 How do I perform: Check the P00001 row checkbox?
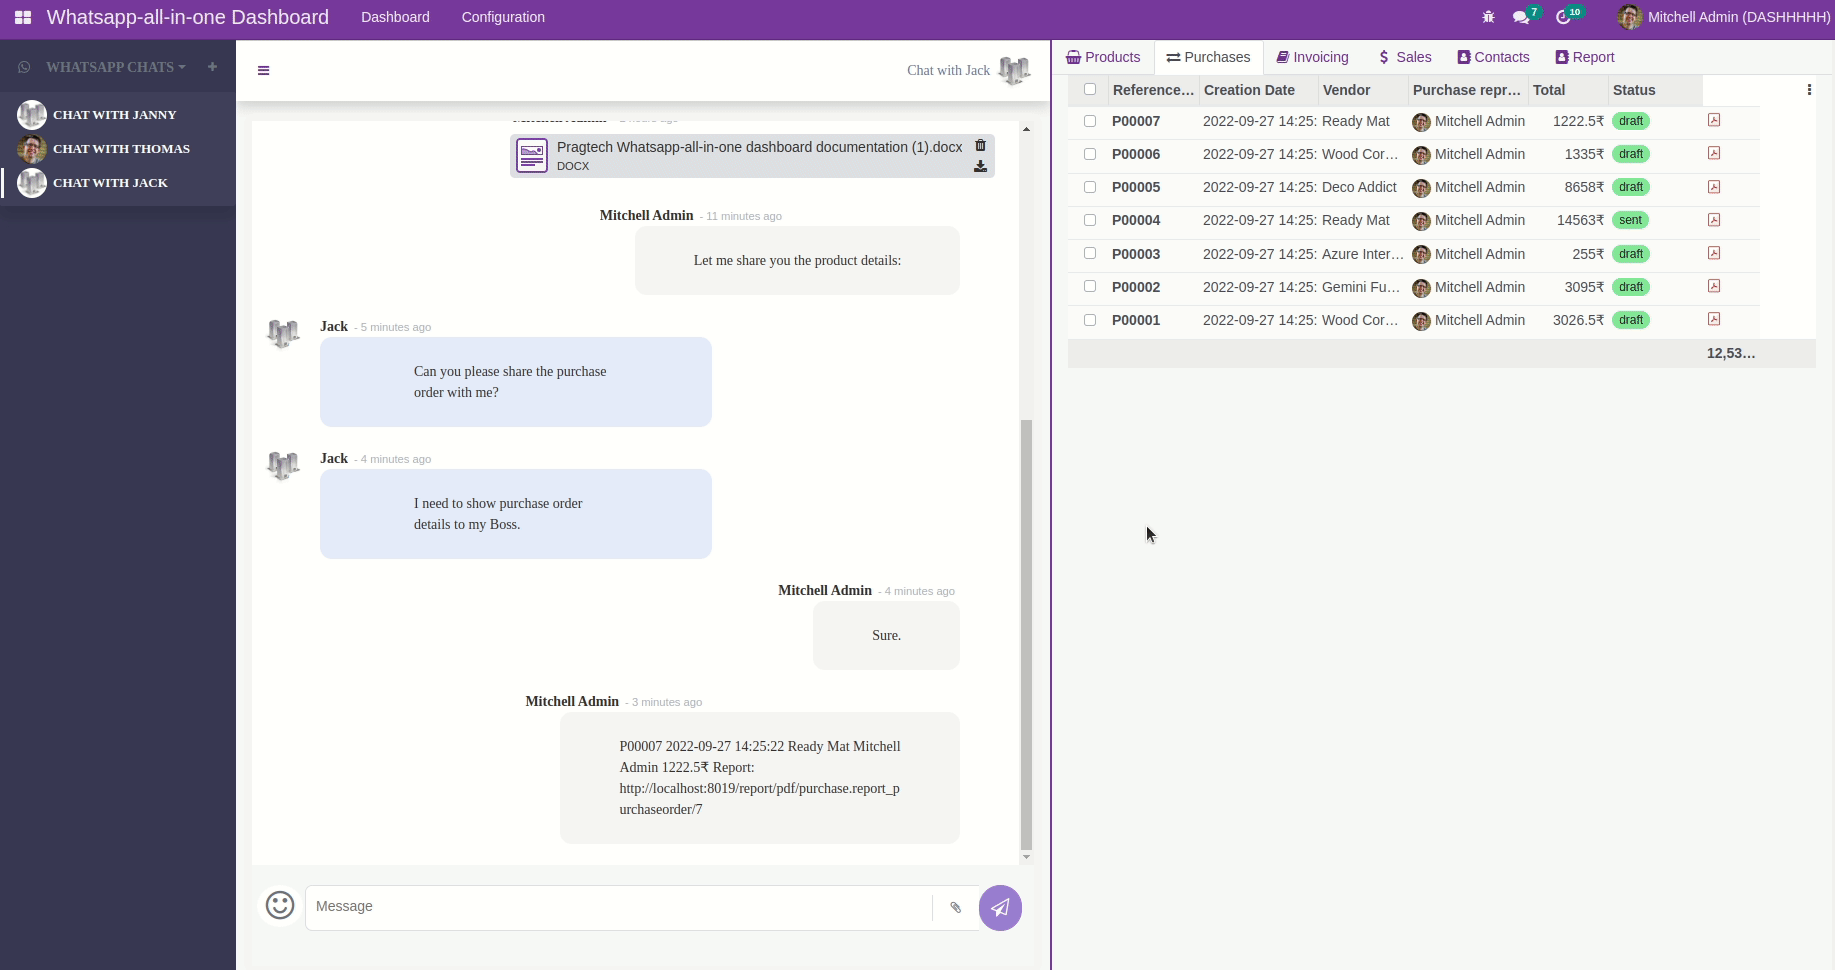click(x=1090, y=320)
